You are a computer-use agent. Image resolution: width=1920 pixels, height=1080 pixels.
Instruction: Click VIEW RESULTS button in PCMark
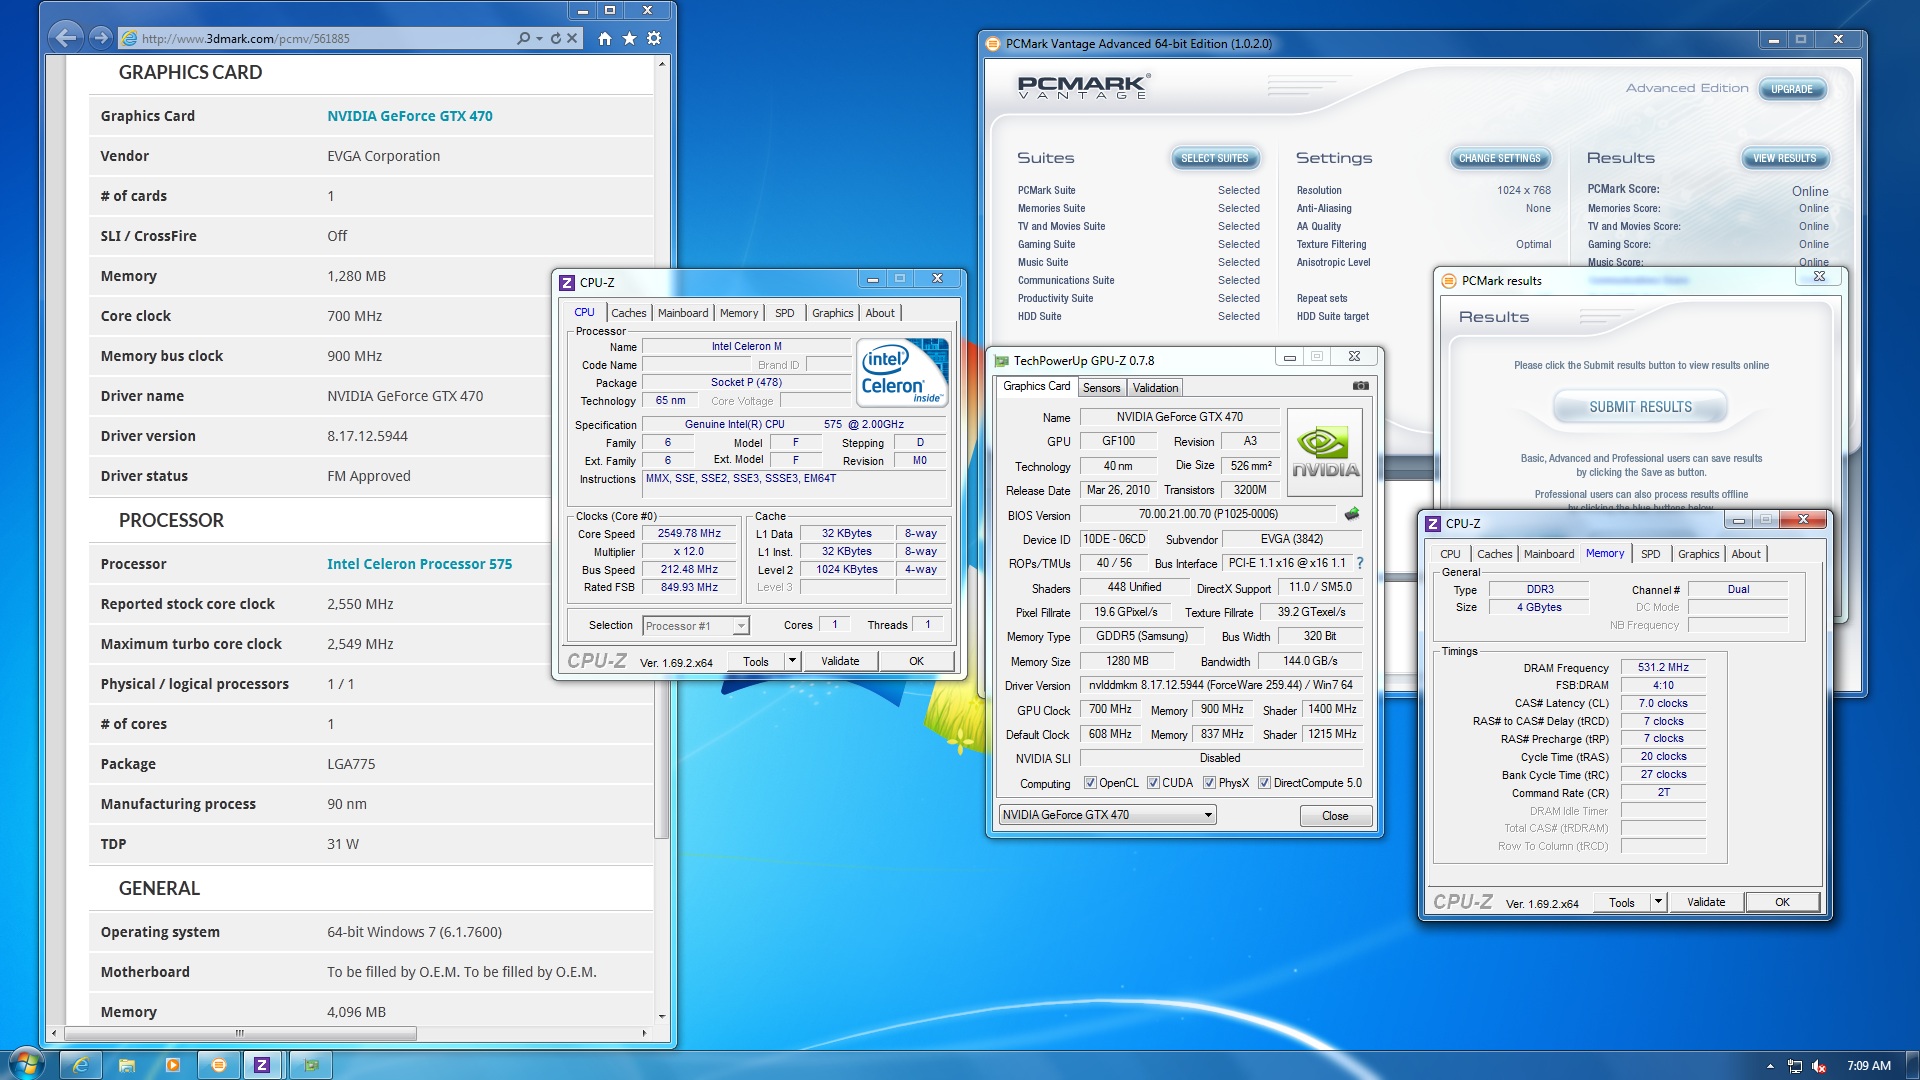[1784, 158]
